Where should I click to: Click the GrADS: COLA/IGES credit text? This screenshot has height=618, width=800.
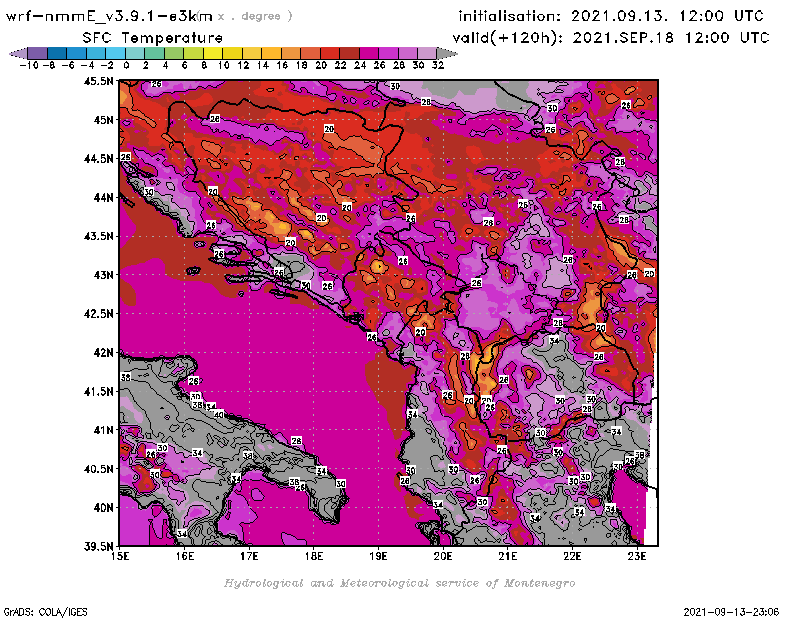pos(38,610)
